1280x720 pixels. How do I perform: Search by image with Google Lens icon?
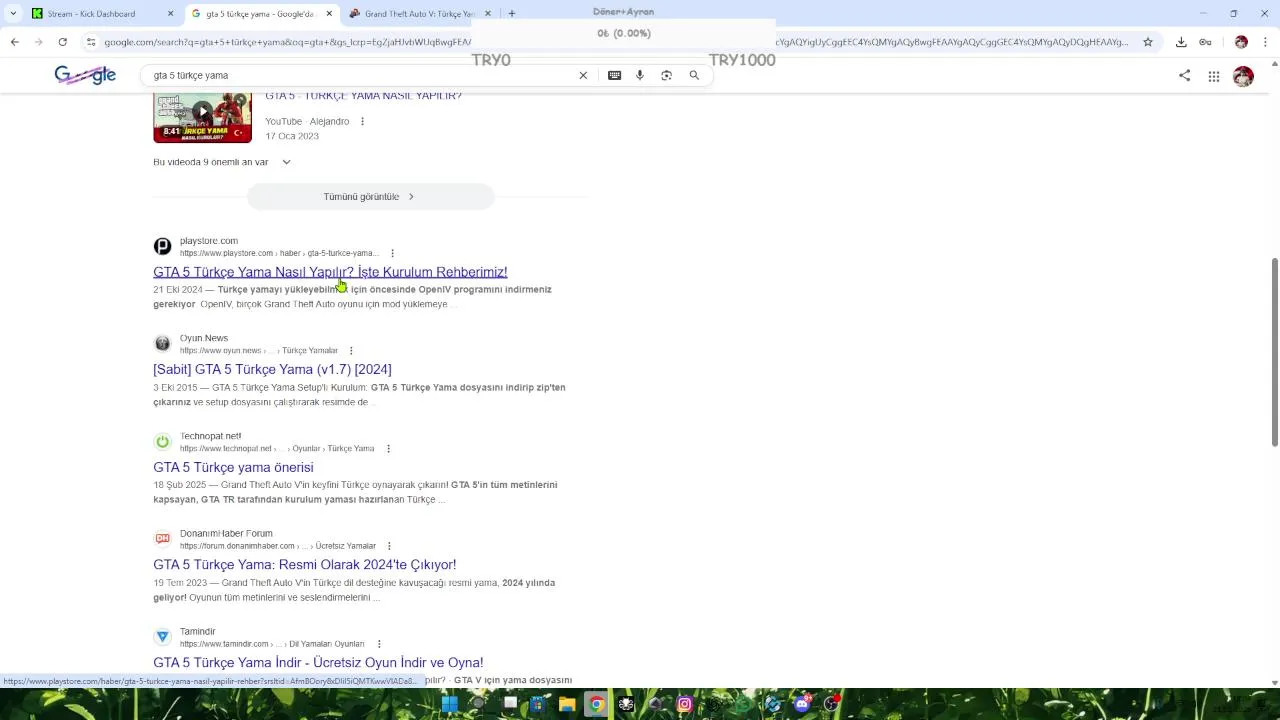(x=666, y=75)
